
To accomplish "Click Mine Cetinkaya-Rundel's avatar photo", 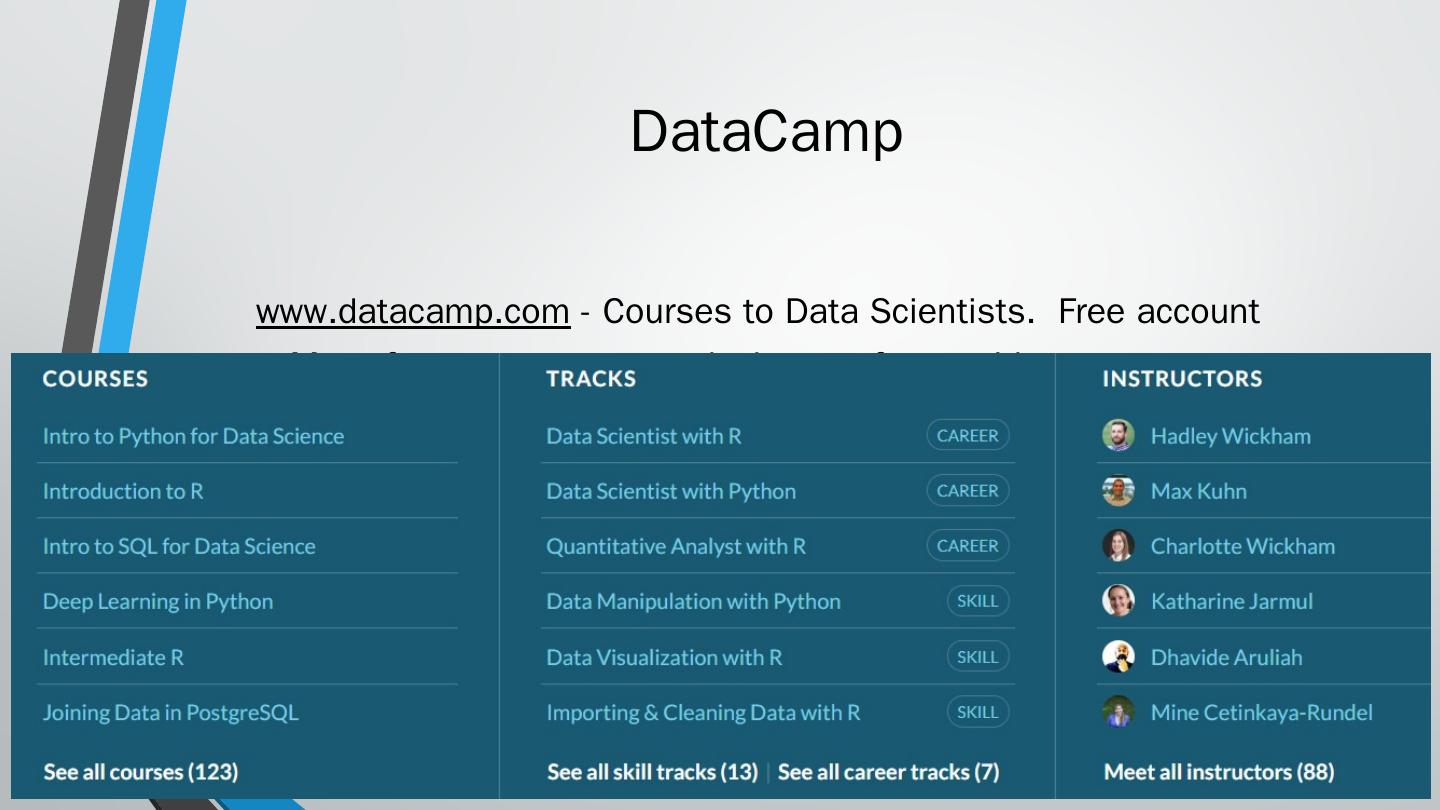I will tap(1118, 712).
